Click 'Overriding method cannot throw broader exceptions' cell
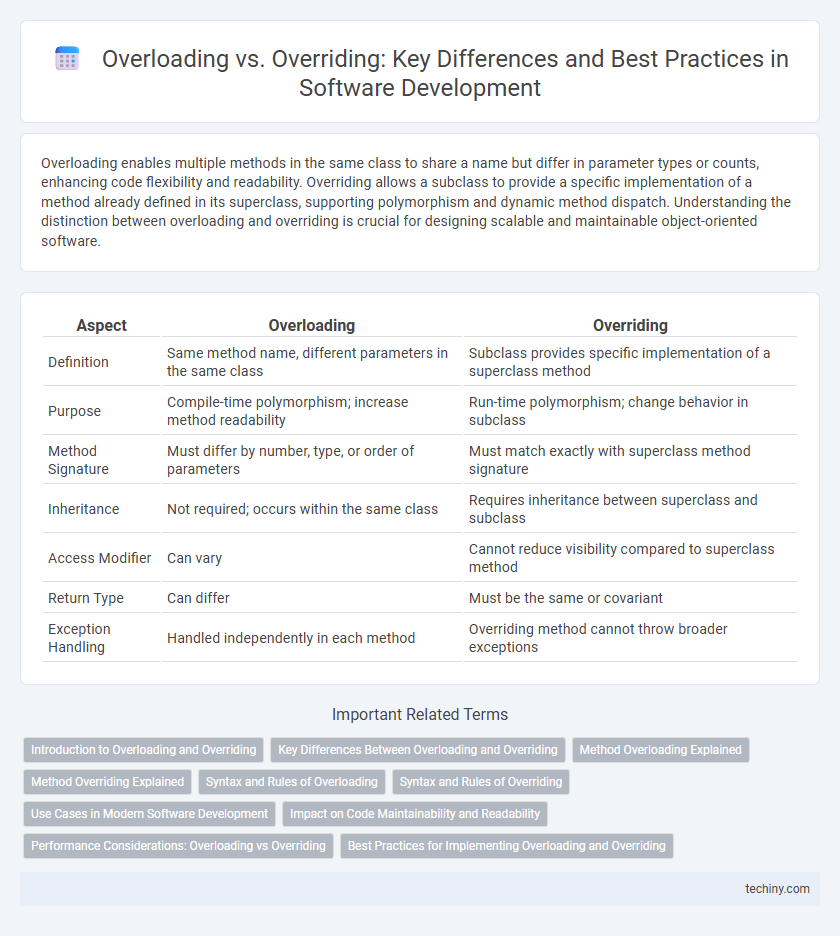The height and width of the screenshot is (936, 840). 630,638
